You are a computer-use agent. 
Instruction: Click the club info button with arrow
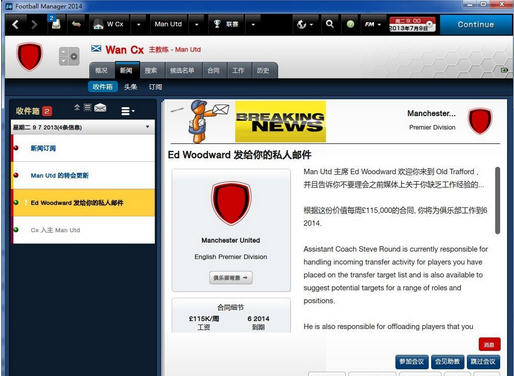pyautogui.click(x=231, y=278)
